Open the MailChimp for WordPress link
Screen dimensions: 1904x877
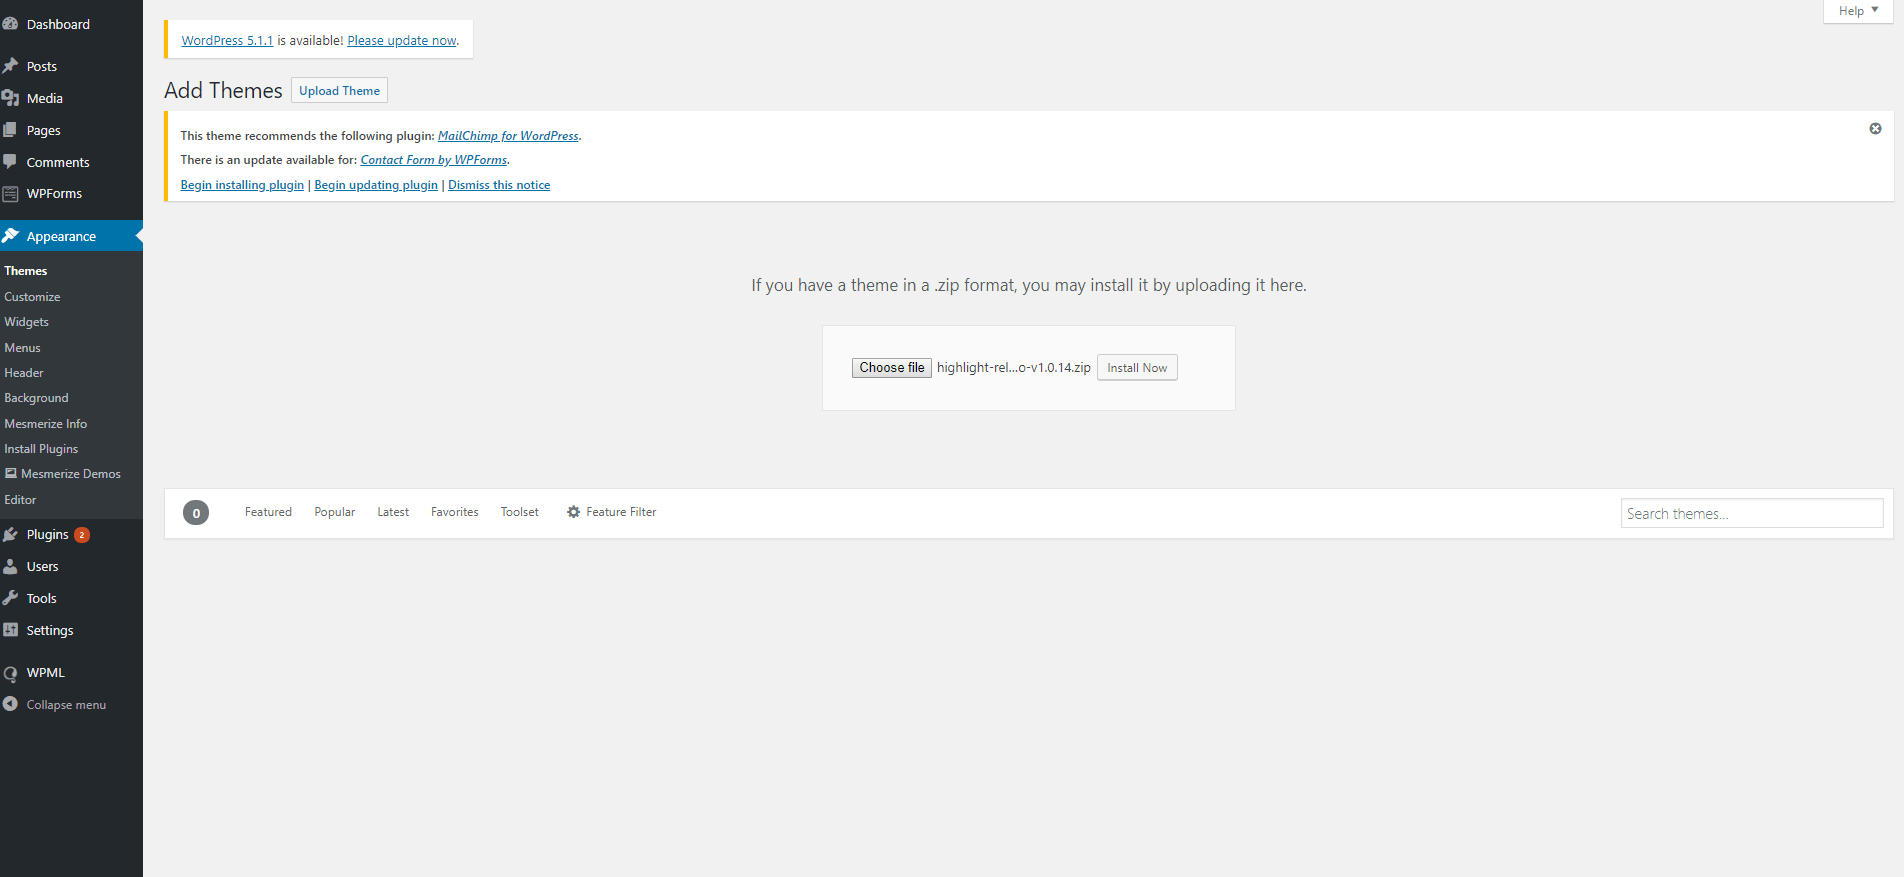(x=508, y=136)
